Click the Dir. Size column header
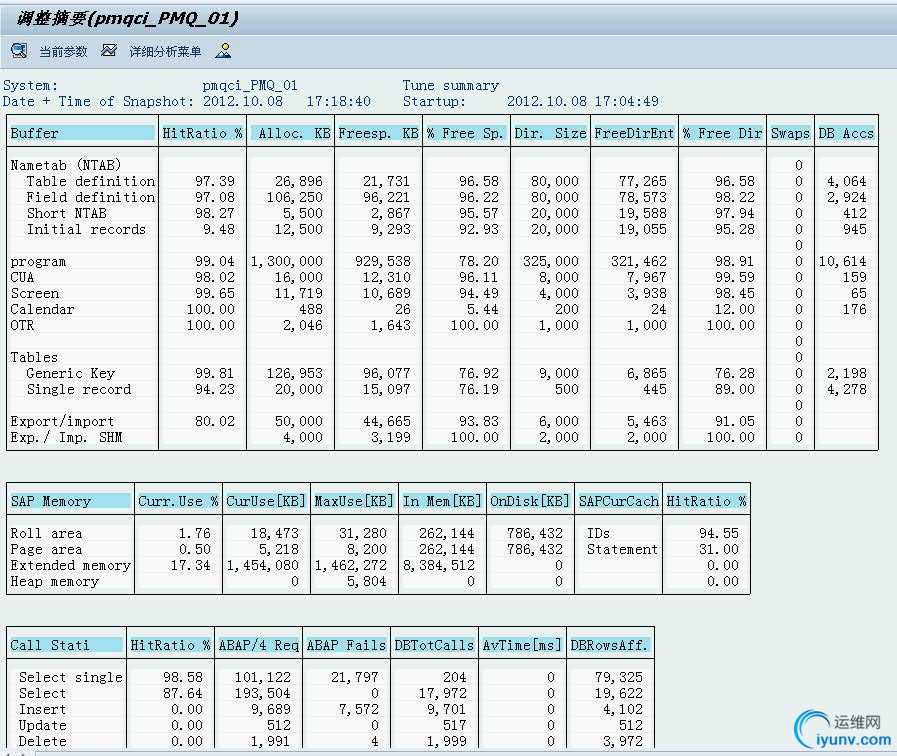This screenshot has height=756, width=897. (550, 133)
